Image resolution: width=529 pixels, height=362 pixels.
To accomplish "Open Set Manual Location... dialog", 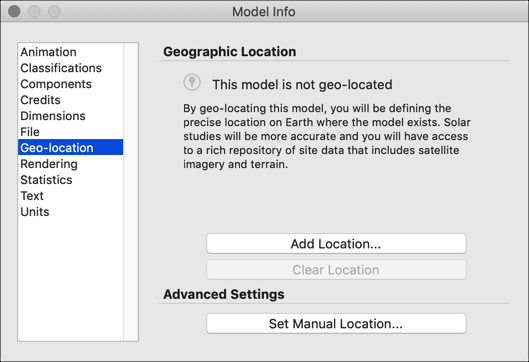I will click(x=336, y=324).
